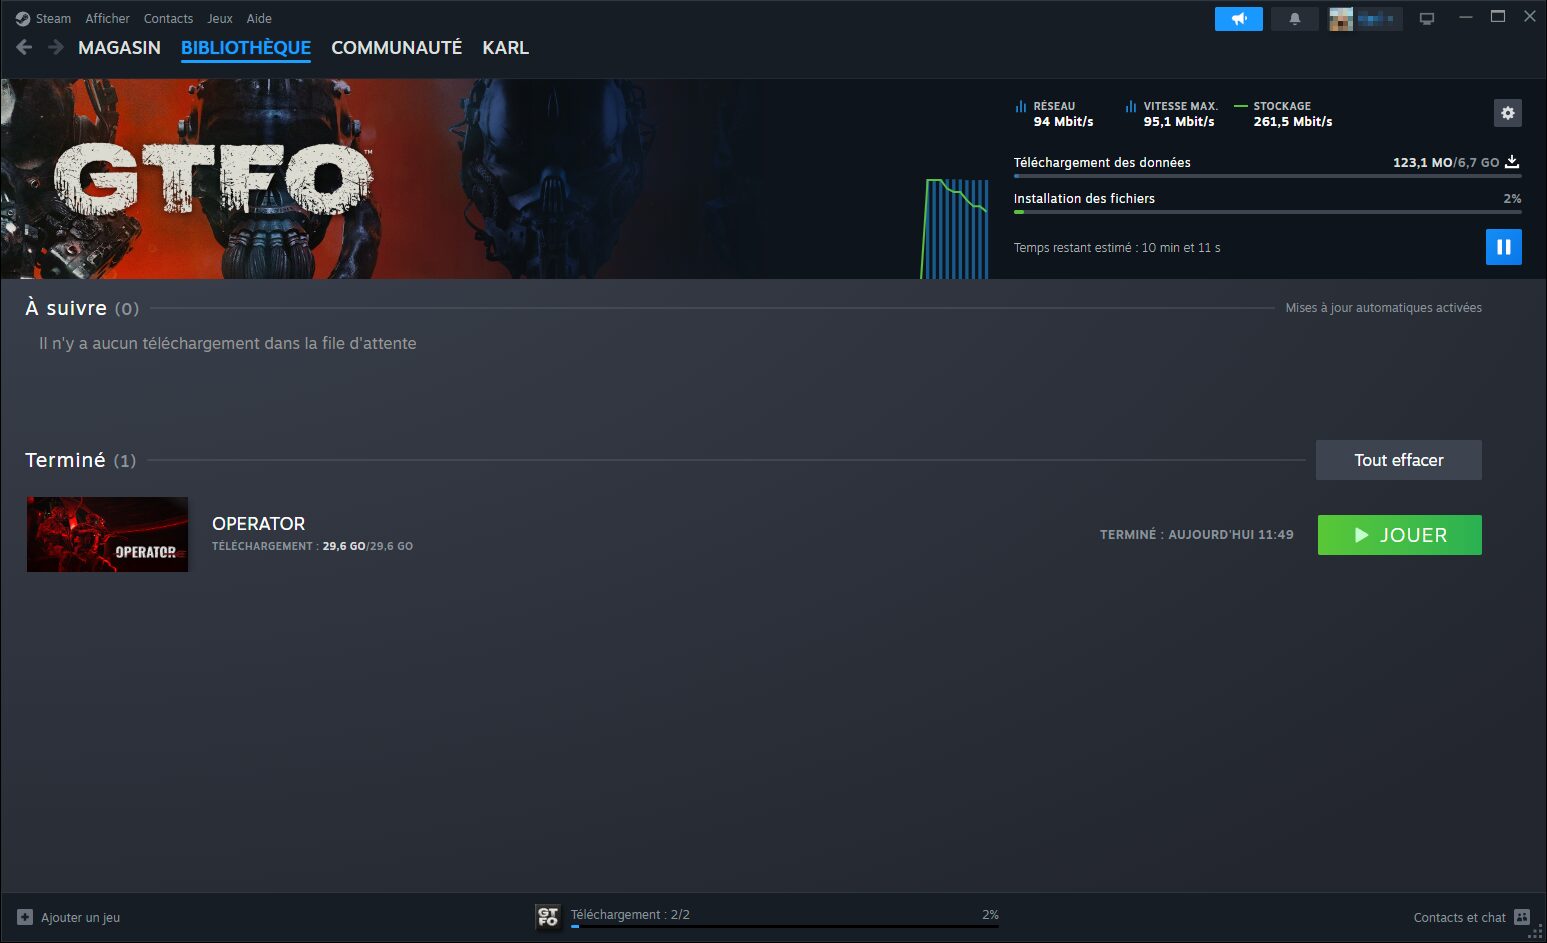Click the 'Tout effacer' button
This screenshot has height=943, width=1547.
coord(1398,460)
